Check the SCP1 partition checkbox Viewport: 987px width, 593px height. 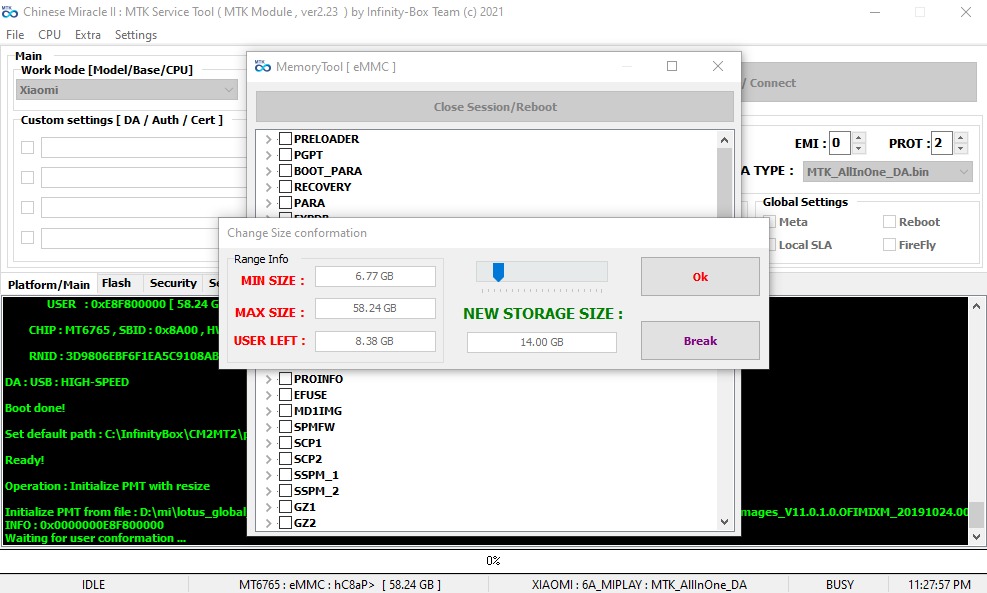(x=285, y=443)
